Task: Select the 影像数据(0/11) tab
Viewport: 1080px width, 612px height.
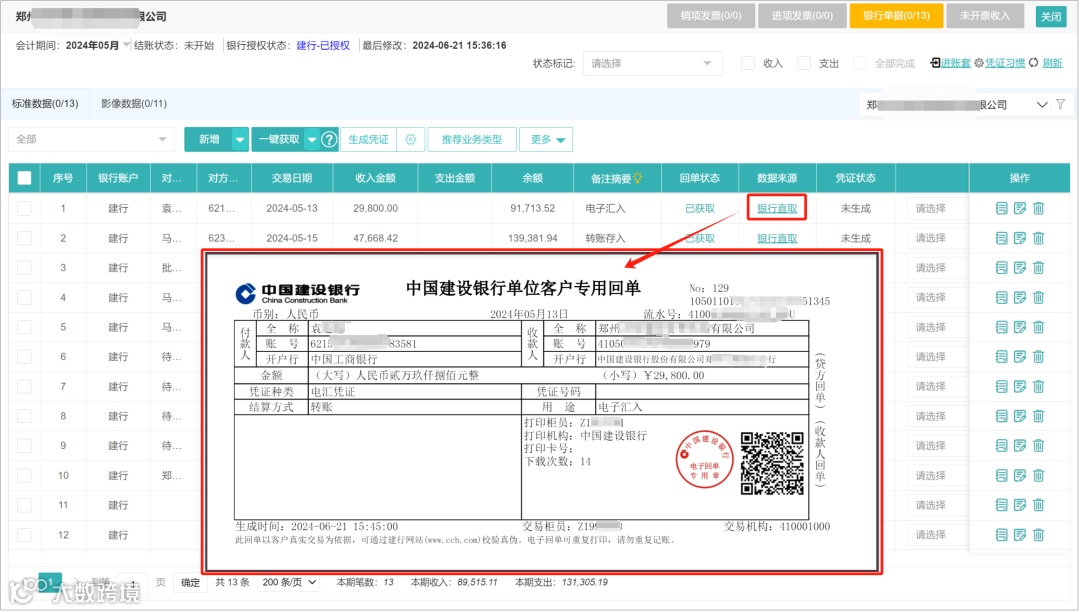Action: (134, 103)
